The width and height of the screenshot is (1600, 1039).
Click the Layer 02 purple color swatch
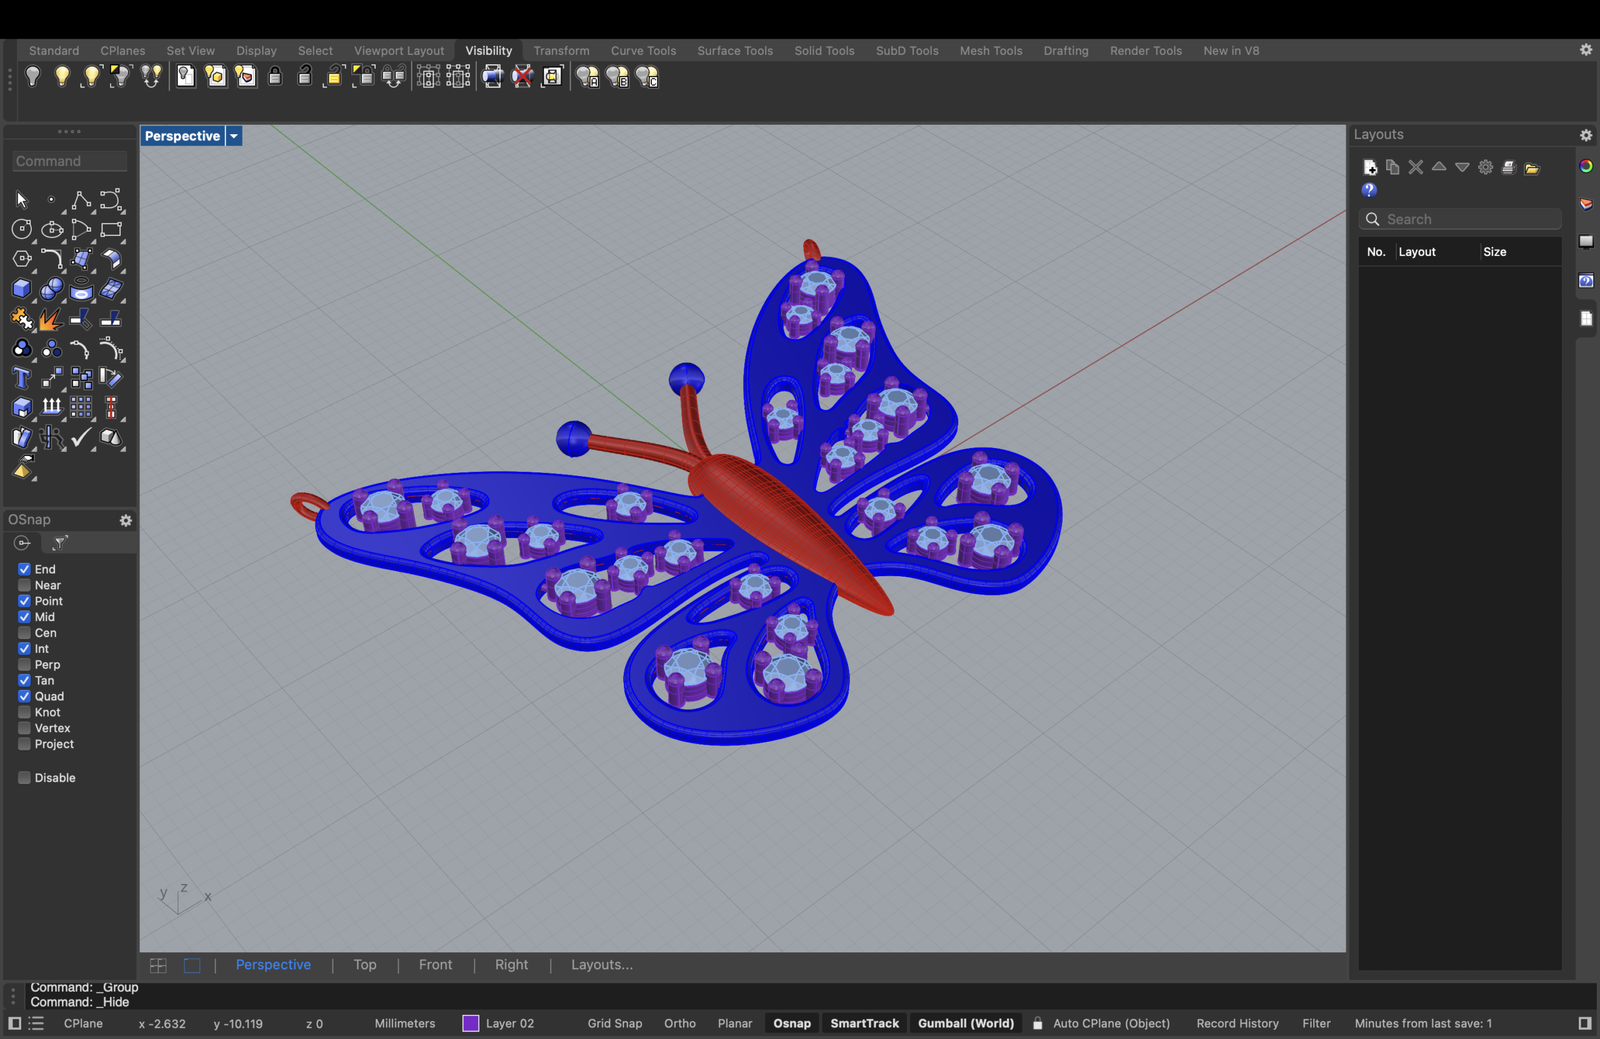(471, 1023)
